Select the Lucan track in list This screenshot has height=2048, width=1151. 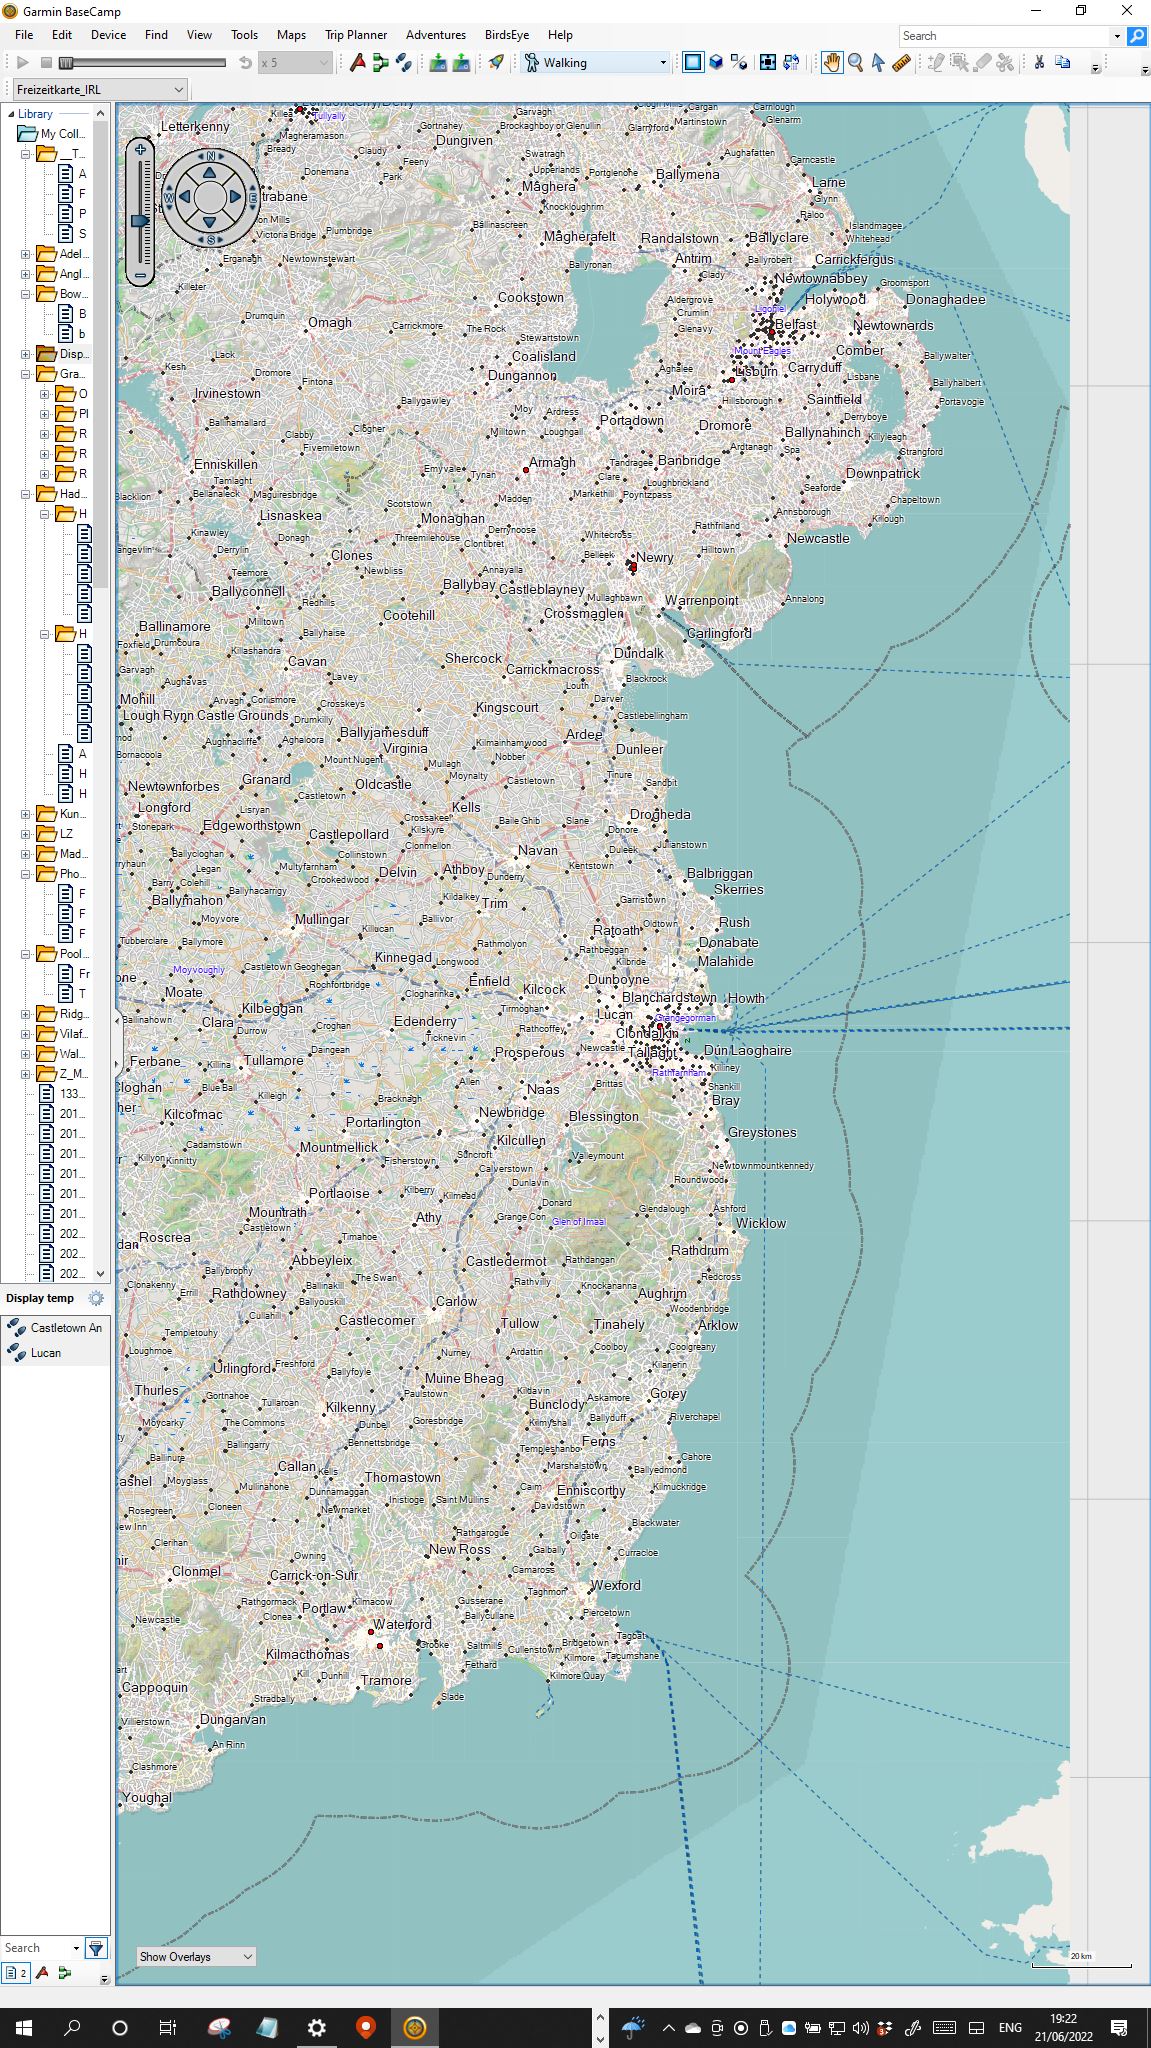[x=46, y=1353]
